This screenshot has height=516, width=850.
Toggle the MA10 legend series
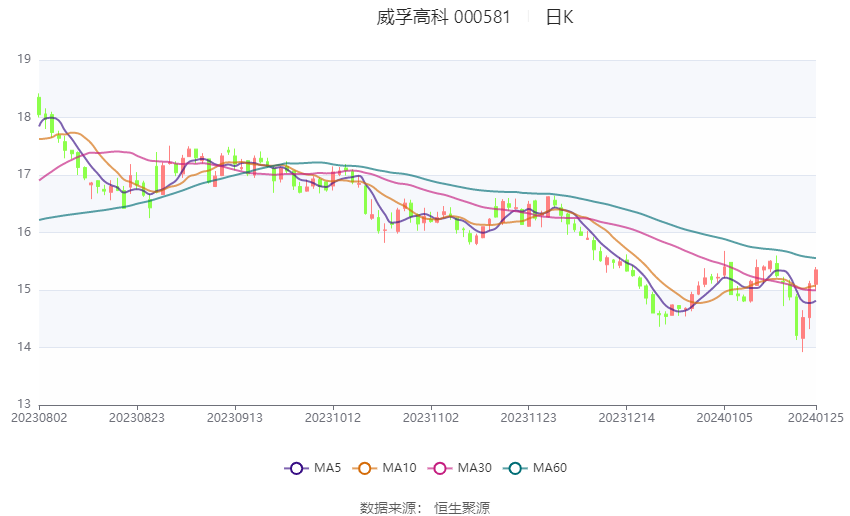(384, 468)
